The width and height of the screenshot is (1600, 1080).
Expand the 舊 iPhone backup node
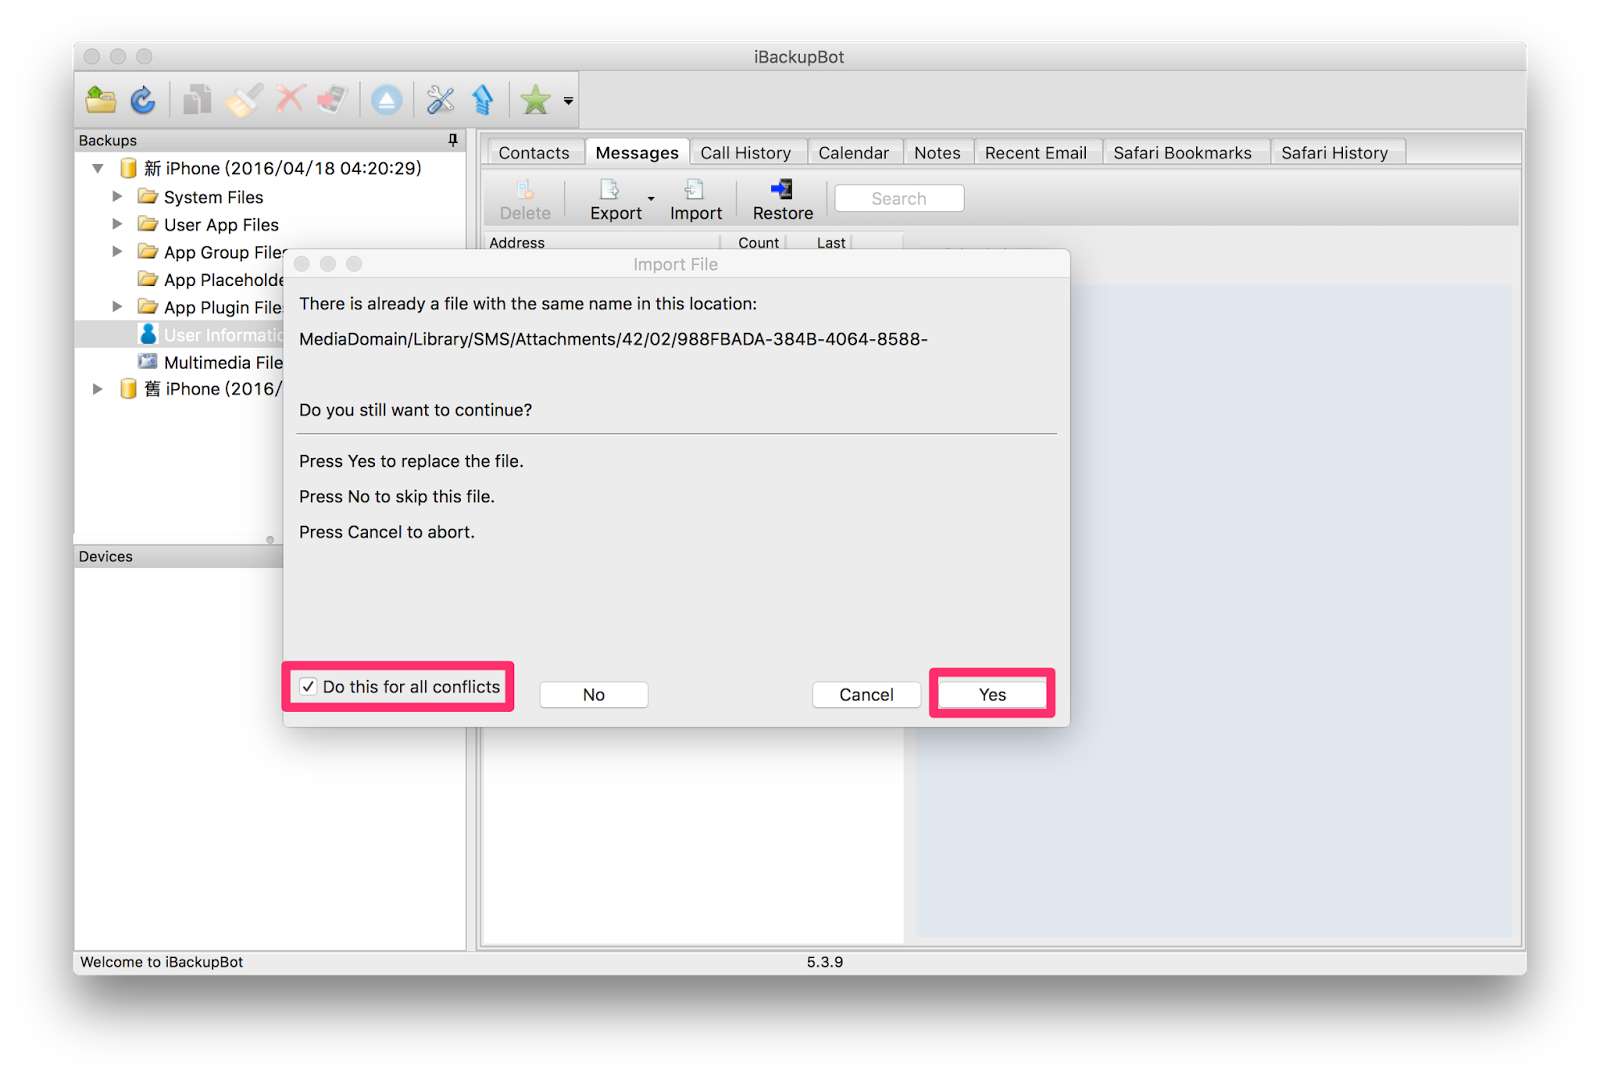point(97,389)
